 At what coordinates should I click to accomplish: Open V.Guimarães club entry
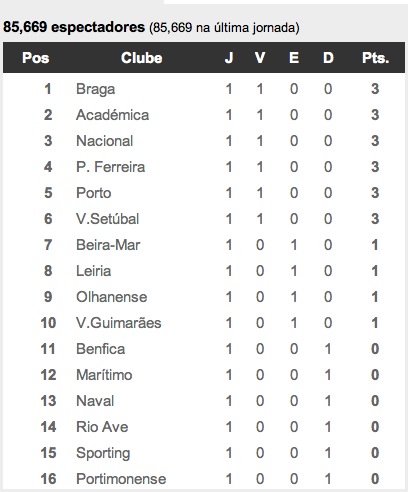(119, 323)
